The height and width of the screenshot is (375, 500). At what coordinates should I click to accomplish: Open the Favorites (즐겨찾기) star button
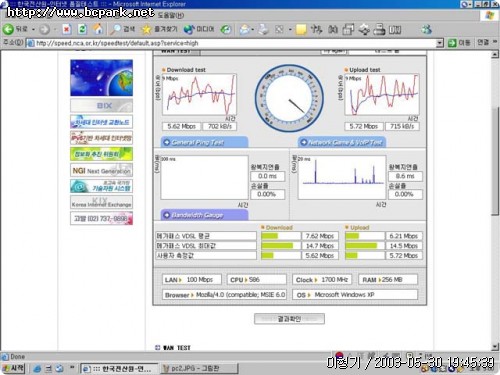pos(159,30)
